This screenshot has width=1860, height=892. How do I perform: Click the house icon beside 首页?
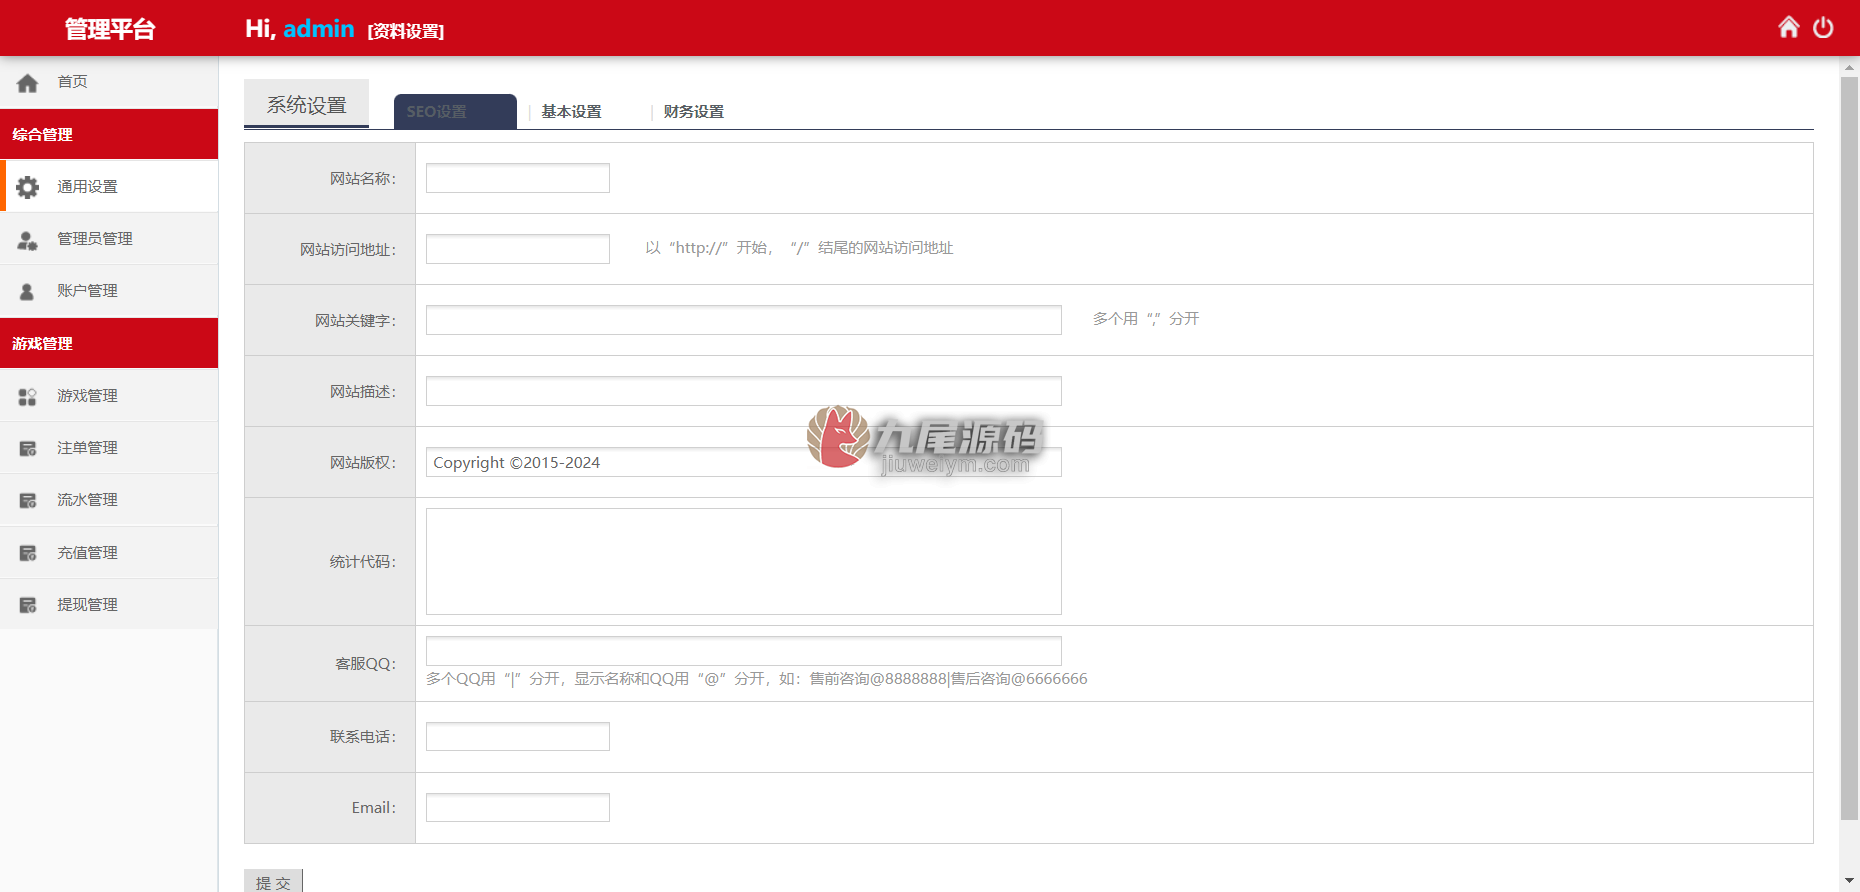(x=27, y=83)
